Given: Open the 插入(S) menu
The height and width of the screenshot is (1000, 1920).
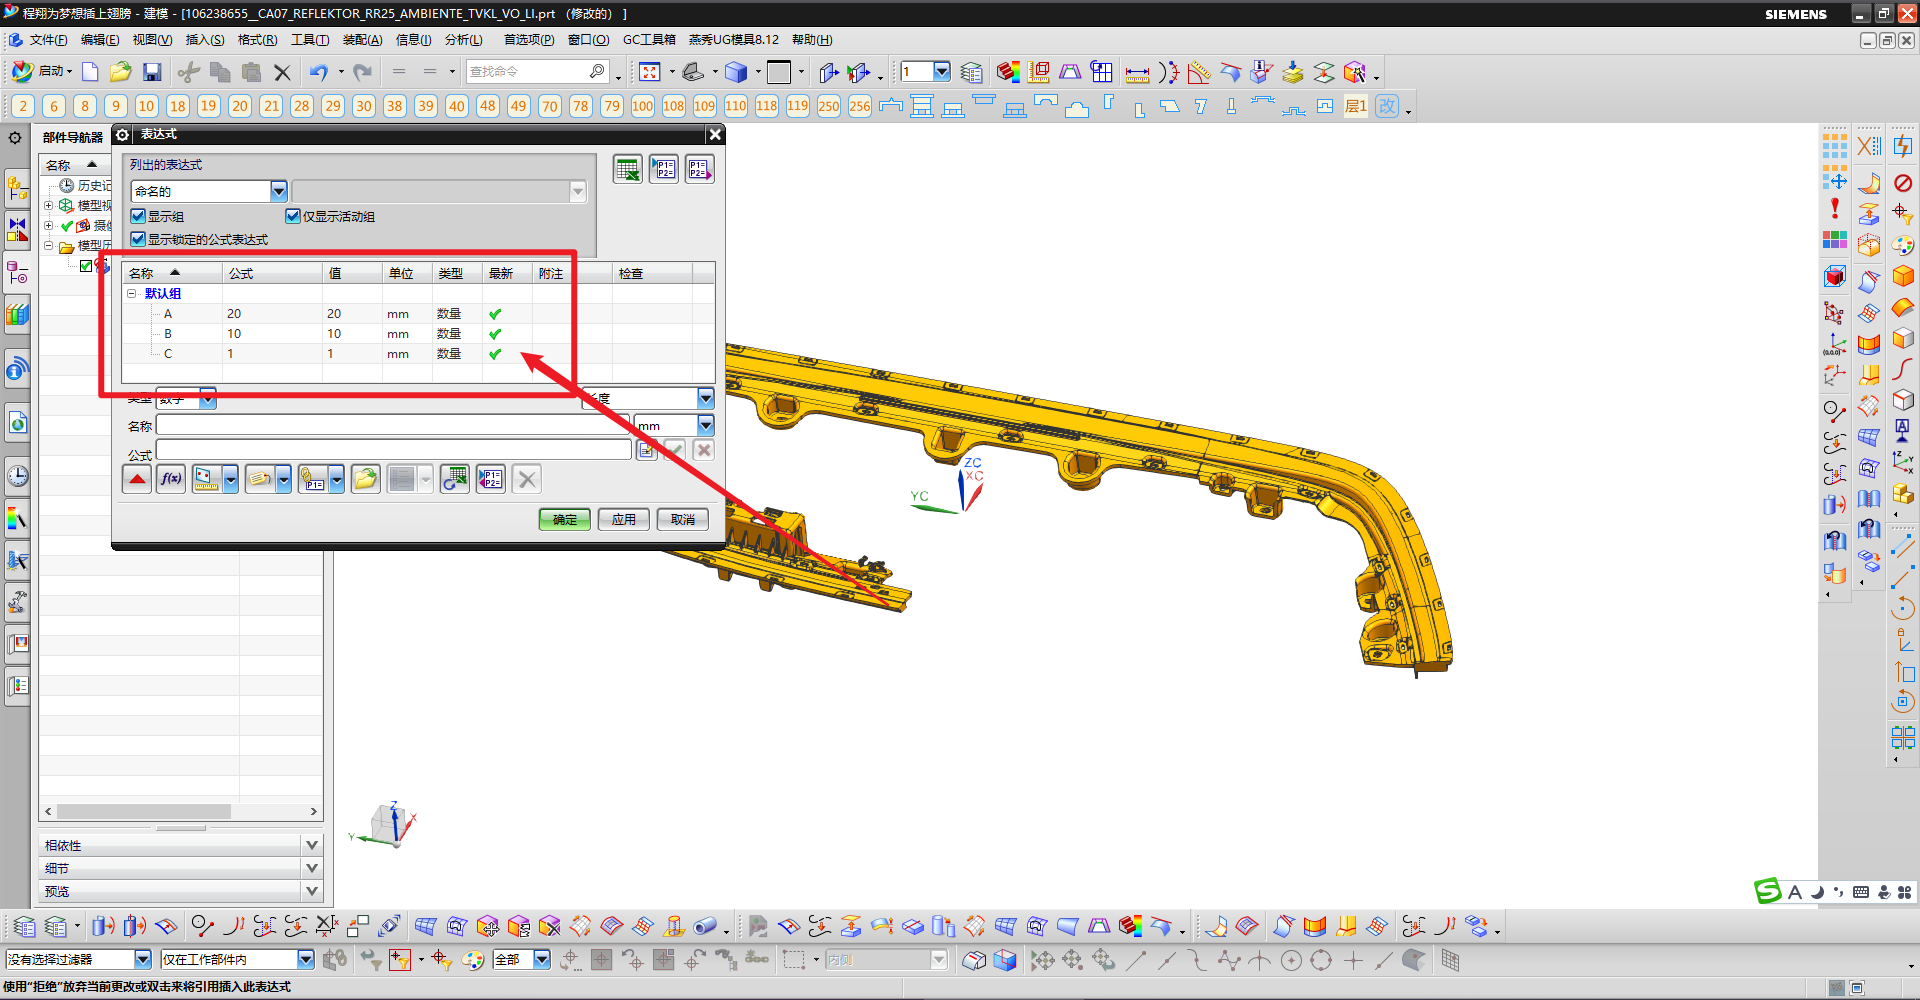Looking at the screenshot, I should pos(205,40).
